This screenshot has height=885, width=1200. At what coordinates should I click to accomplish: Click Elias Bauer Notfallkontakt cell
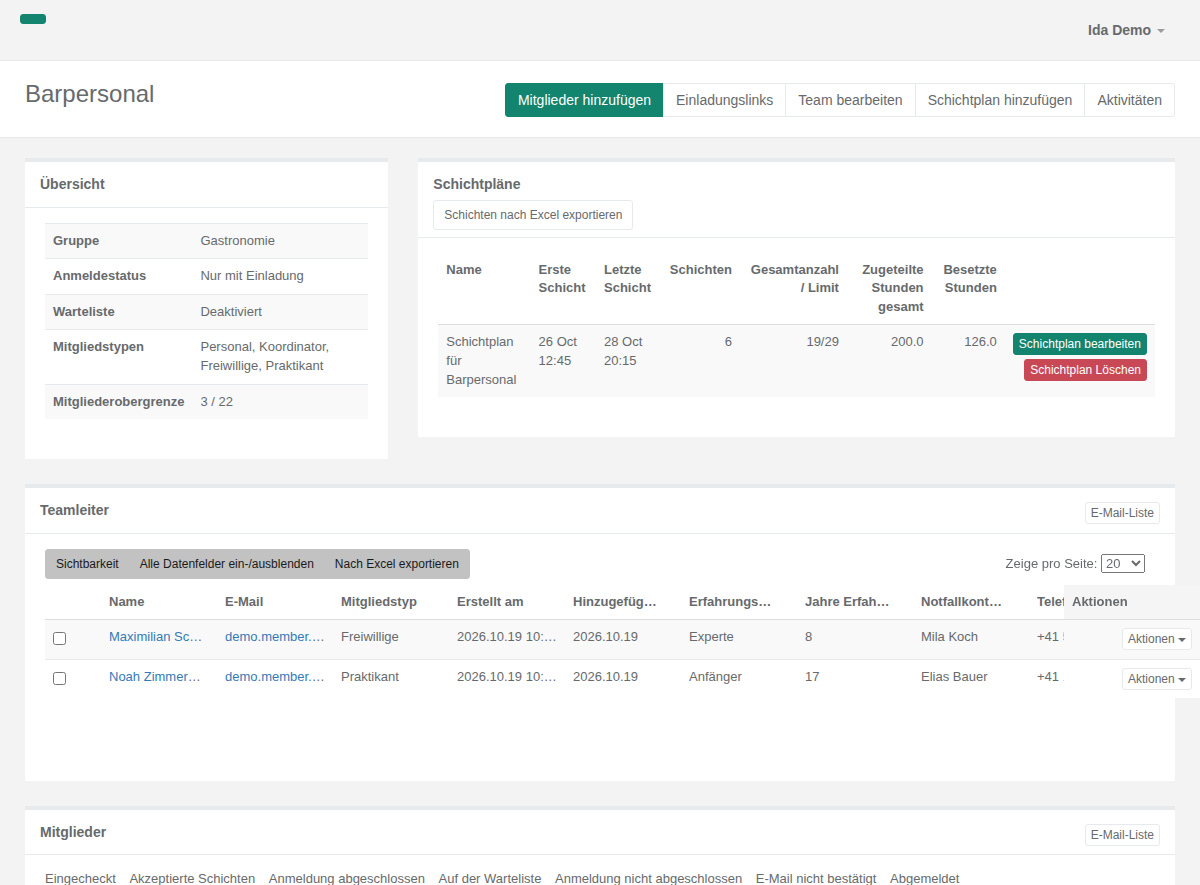pyautogui.click(x=954, y=677)
